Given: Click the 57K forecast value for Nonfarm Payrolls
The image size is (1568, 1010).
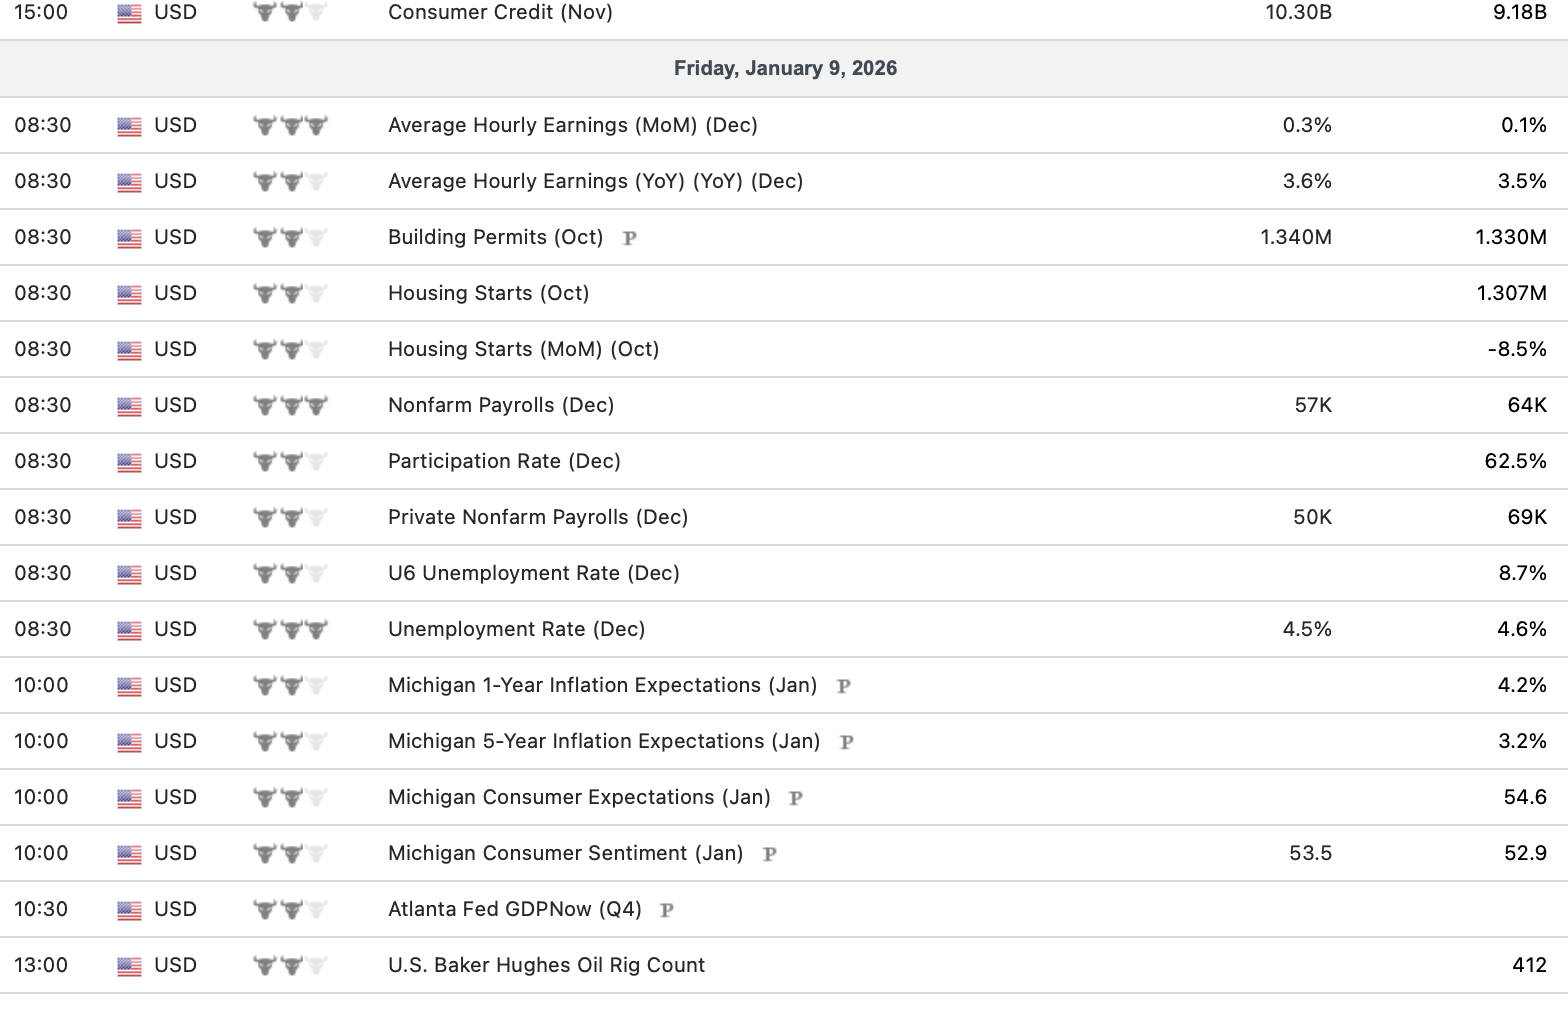Looking at the screenshot, I should (1312, 405).
